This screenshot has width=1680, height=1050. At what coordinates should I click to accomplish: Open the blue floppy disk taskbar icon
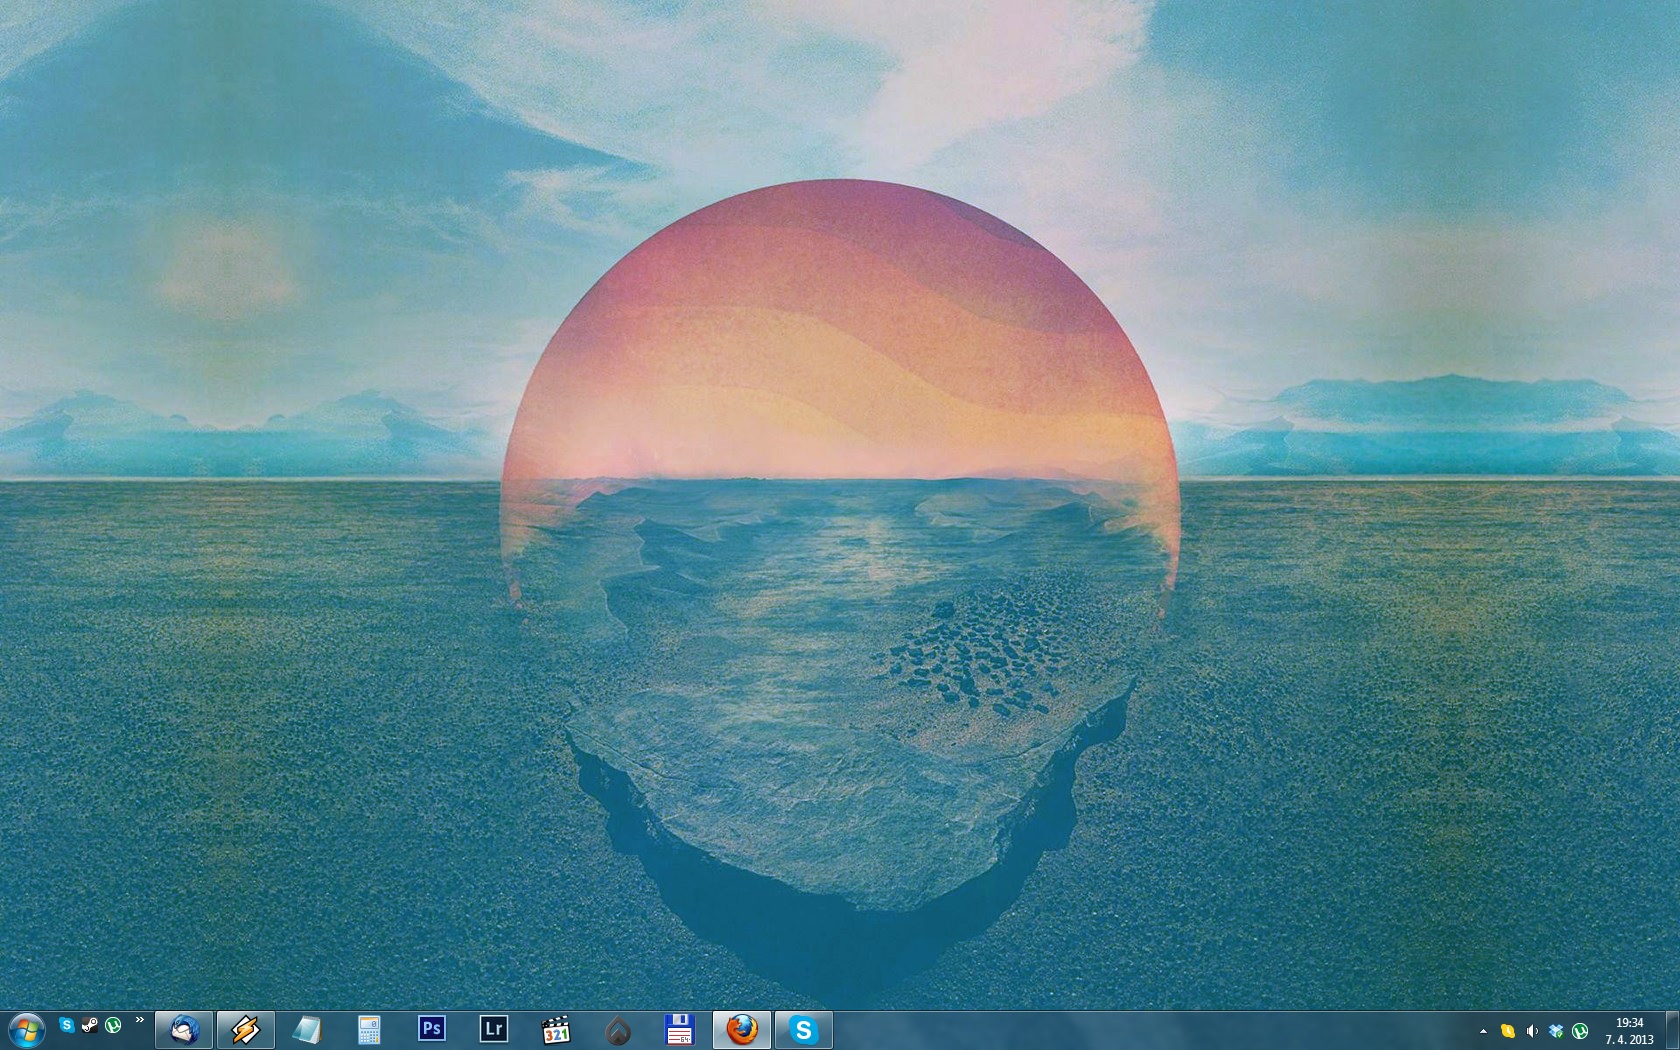pyautogui.click(x=679, y=1029)
